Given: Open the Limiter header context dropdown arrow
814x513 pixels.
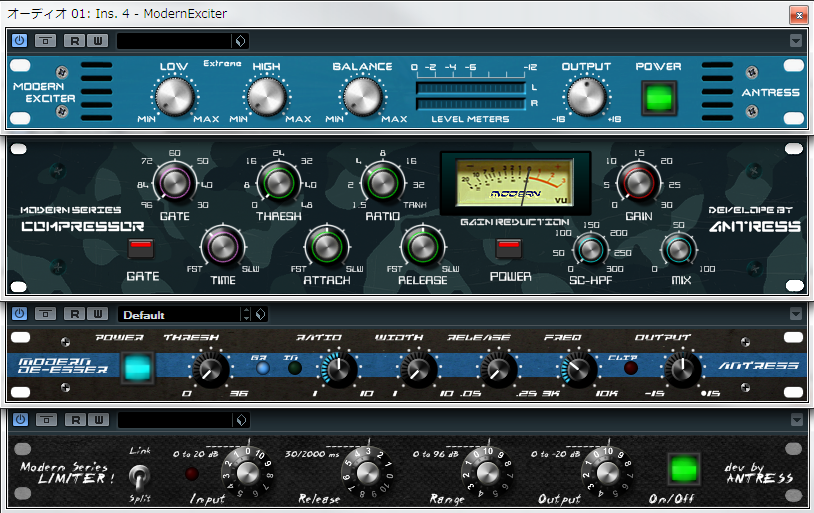Looking at the screenshot, I should [x=796, y=419].
